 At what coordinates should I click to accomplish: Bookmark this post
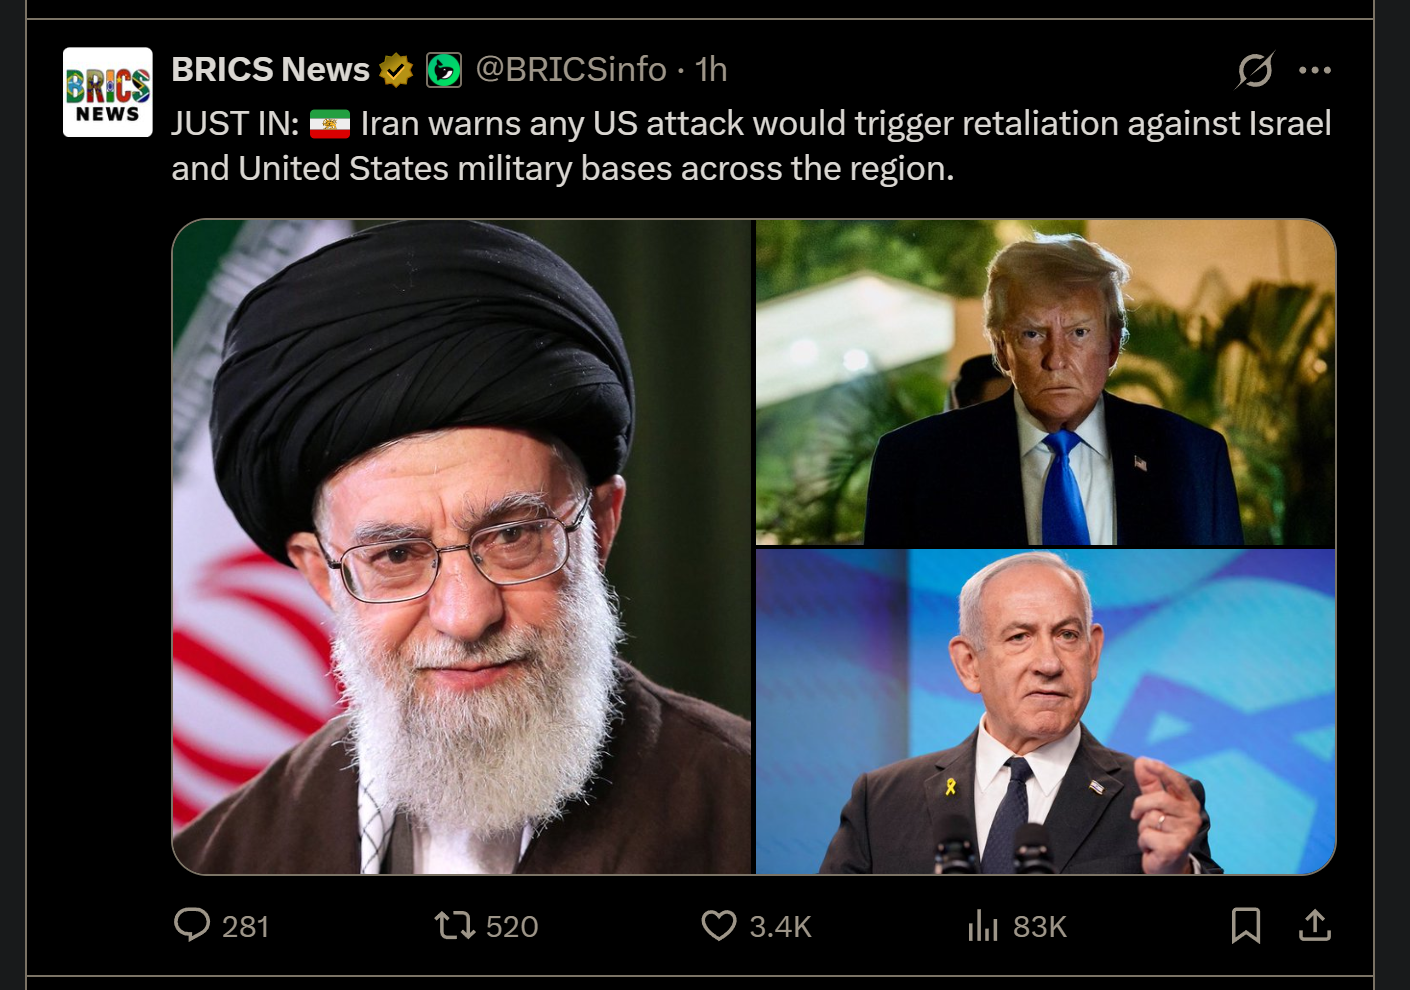point(1246,925)
